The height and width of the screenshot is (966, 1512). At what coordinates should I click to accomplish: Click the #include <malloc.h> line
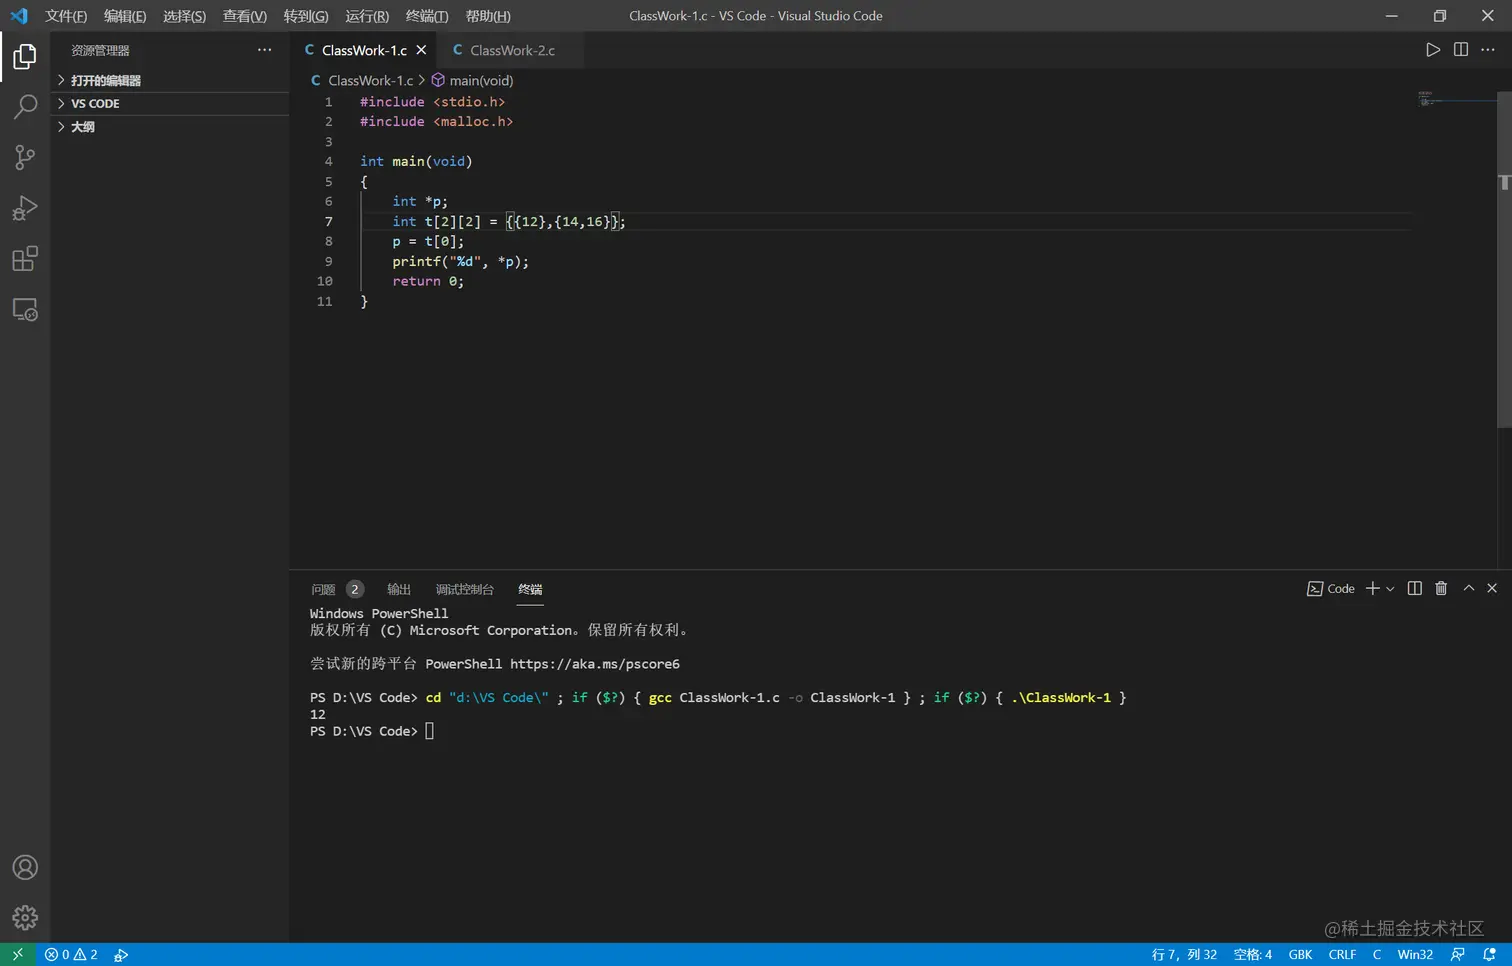(436, 122)
